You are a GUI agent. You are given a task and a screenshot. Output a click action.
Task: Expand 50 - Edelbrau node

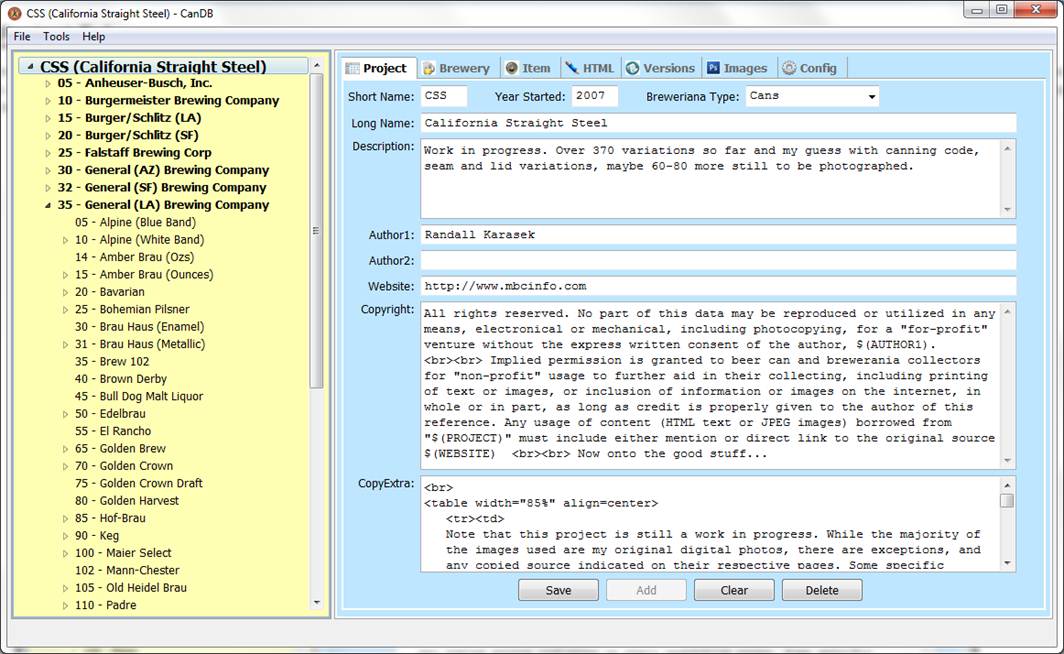[x=65, y=415]
